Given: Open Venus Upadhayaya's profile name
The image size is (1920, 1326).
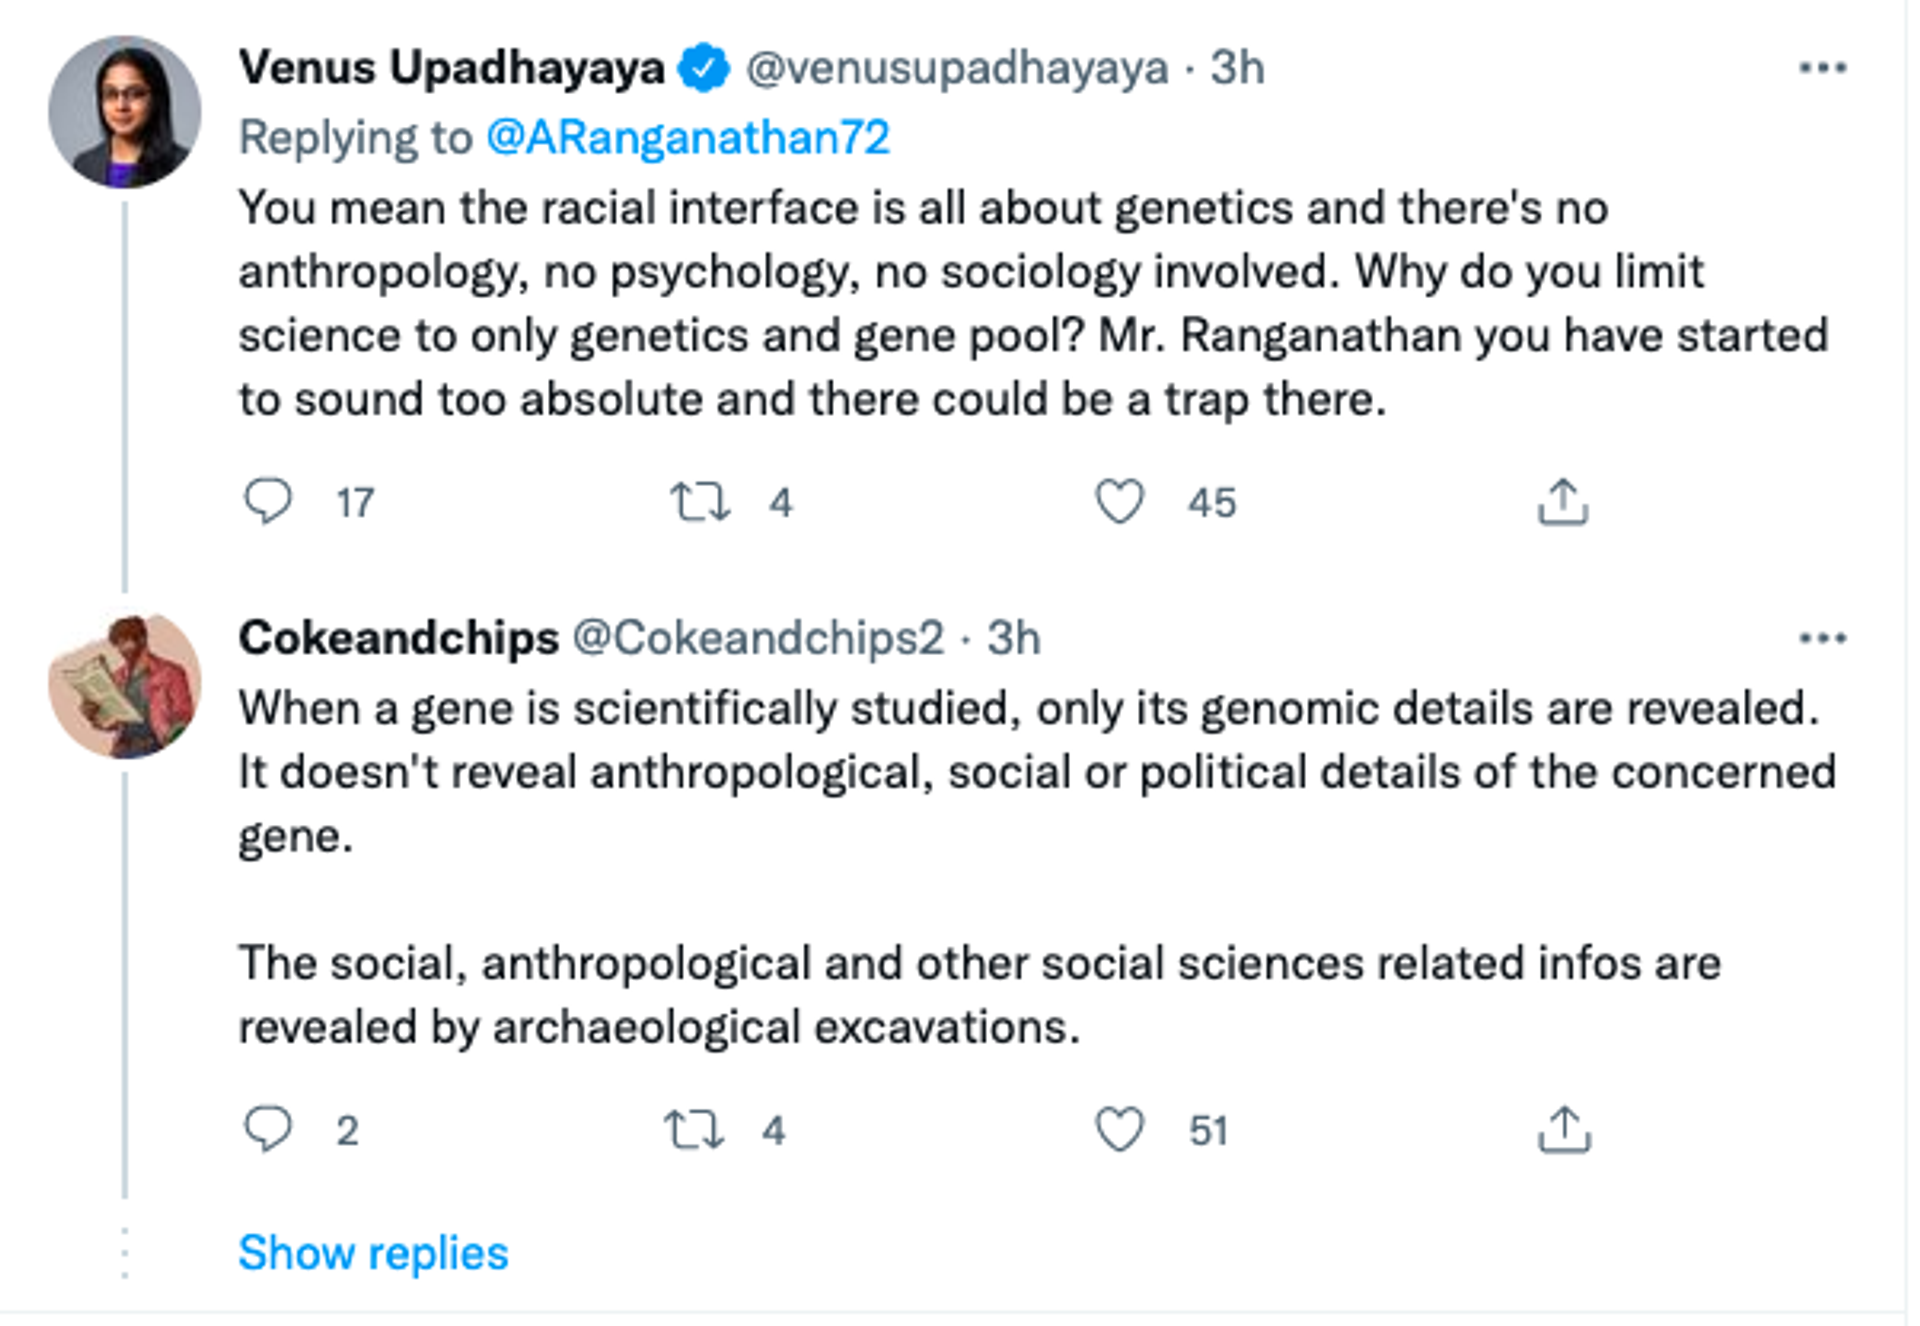Looking at the screenshot, I should [x=451, y=68].
